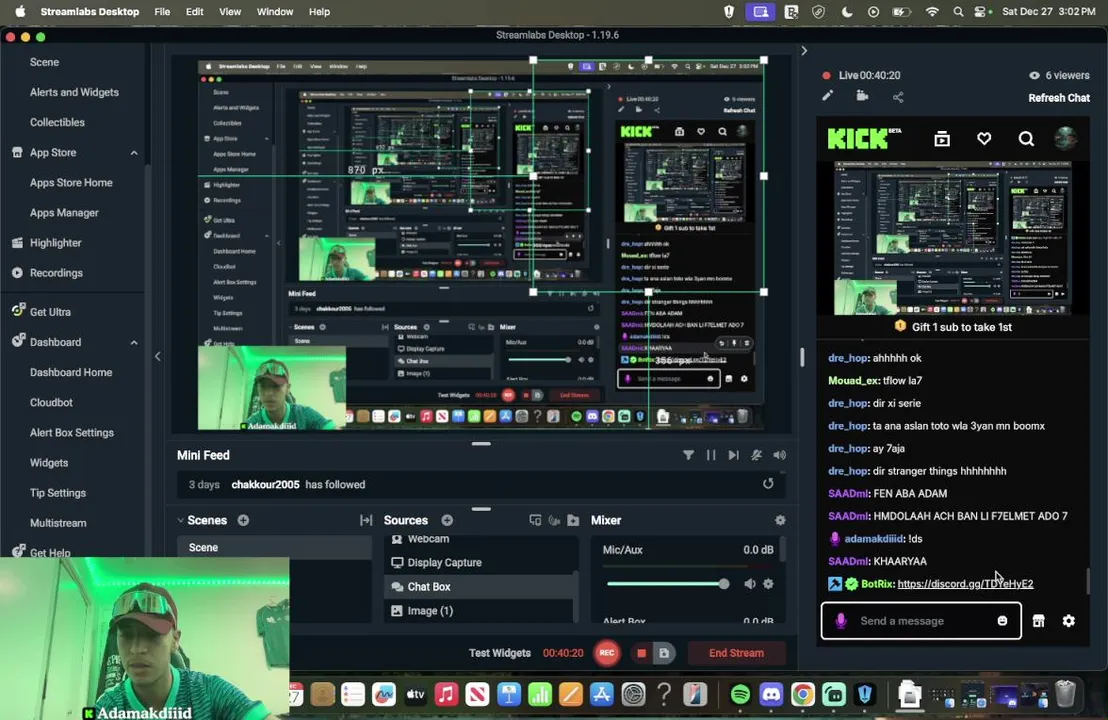Toggle mute alerts bell in Mini Feed
This screenshot has height=720, width=1108.
[x=756, y=455]
